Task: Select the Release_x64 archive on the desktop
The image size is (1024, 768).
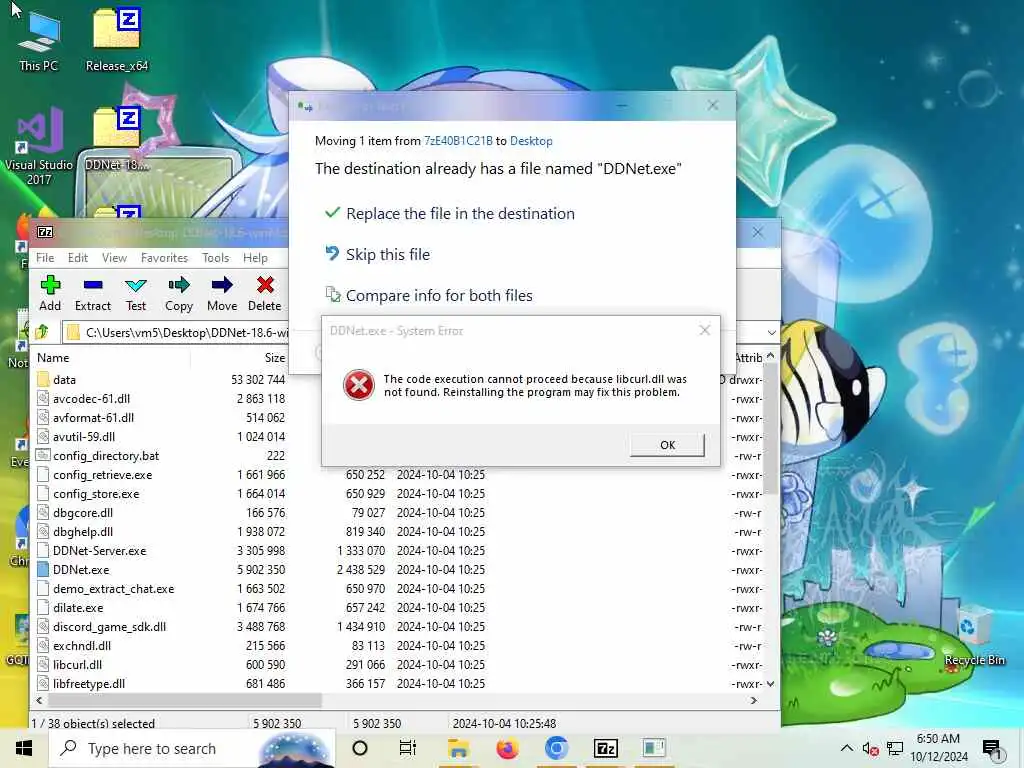Action: (x=117, y=40)
